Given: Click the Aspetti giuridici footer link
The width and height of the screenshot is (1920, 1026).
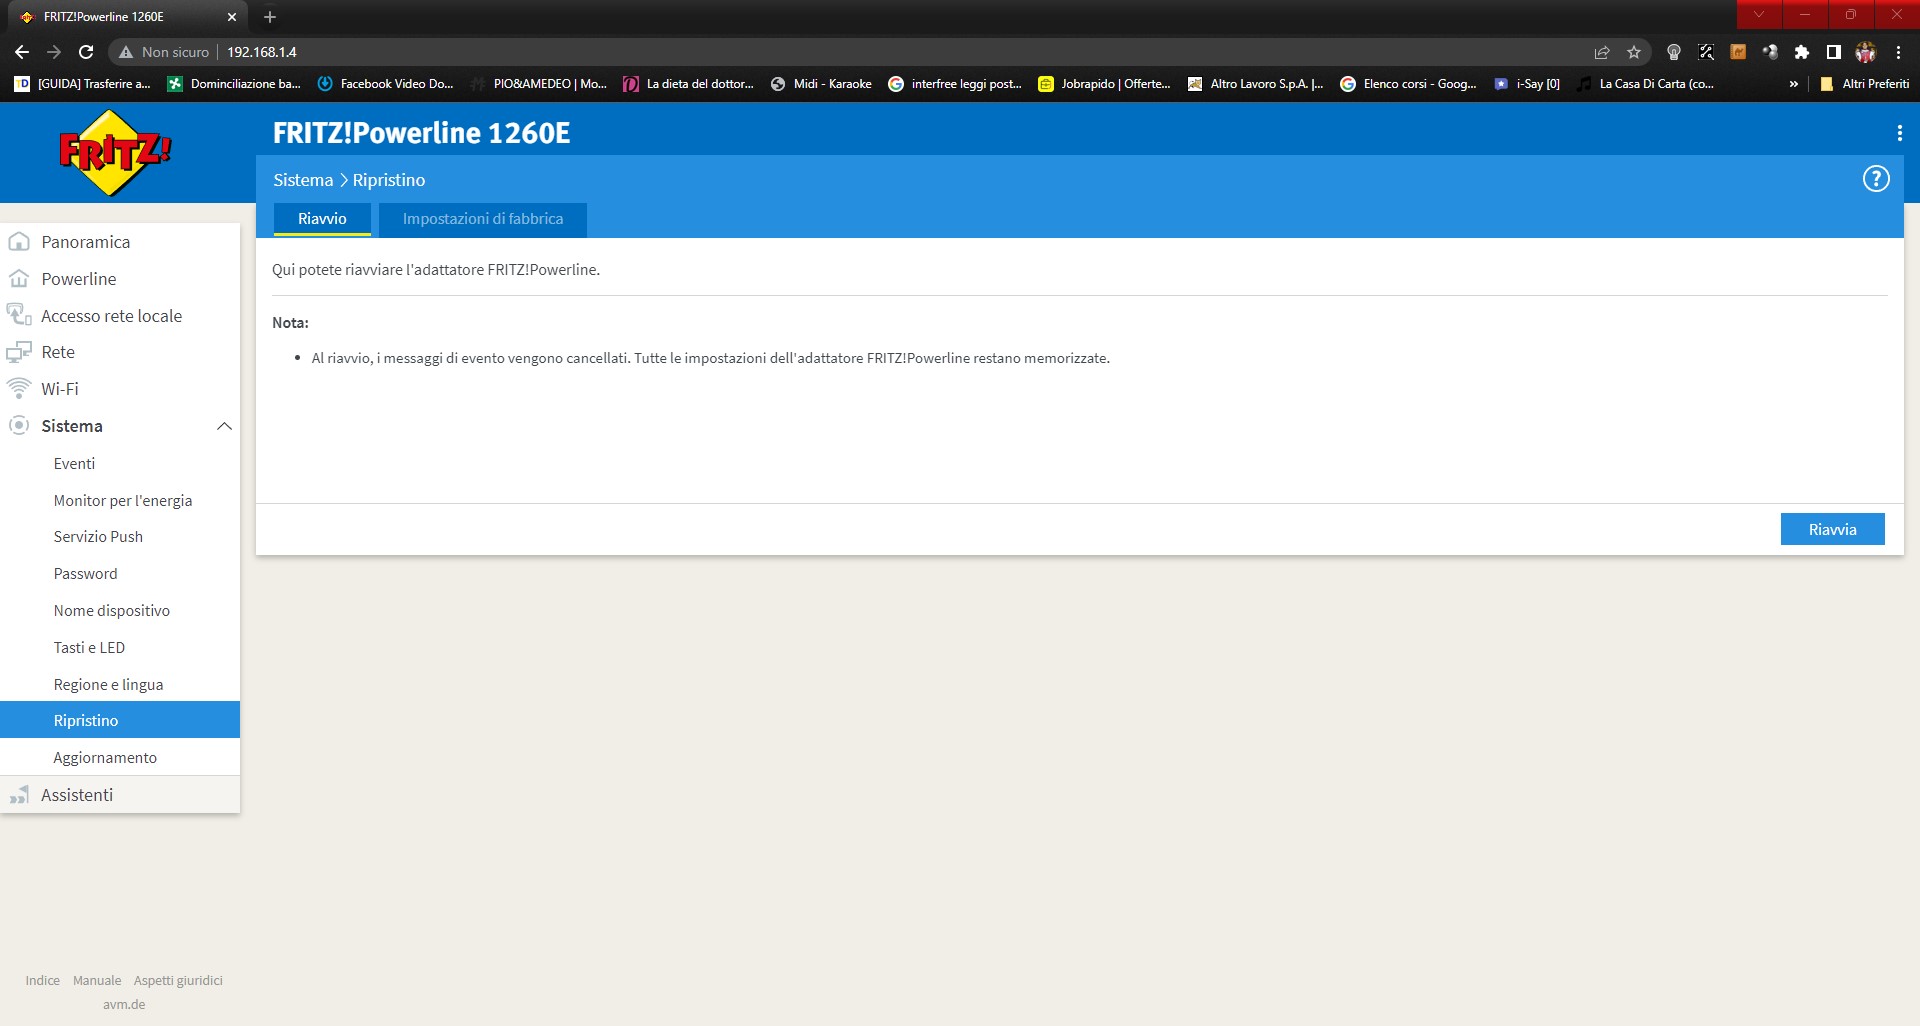Looking at the screenshot, I should pyautogui.click(x=178, y=980).
